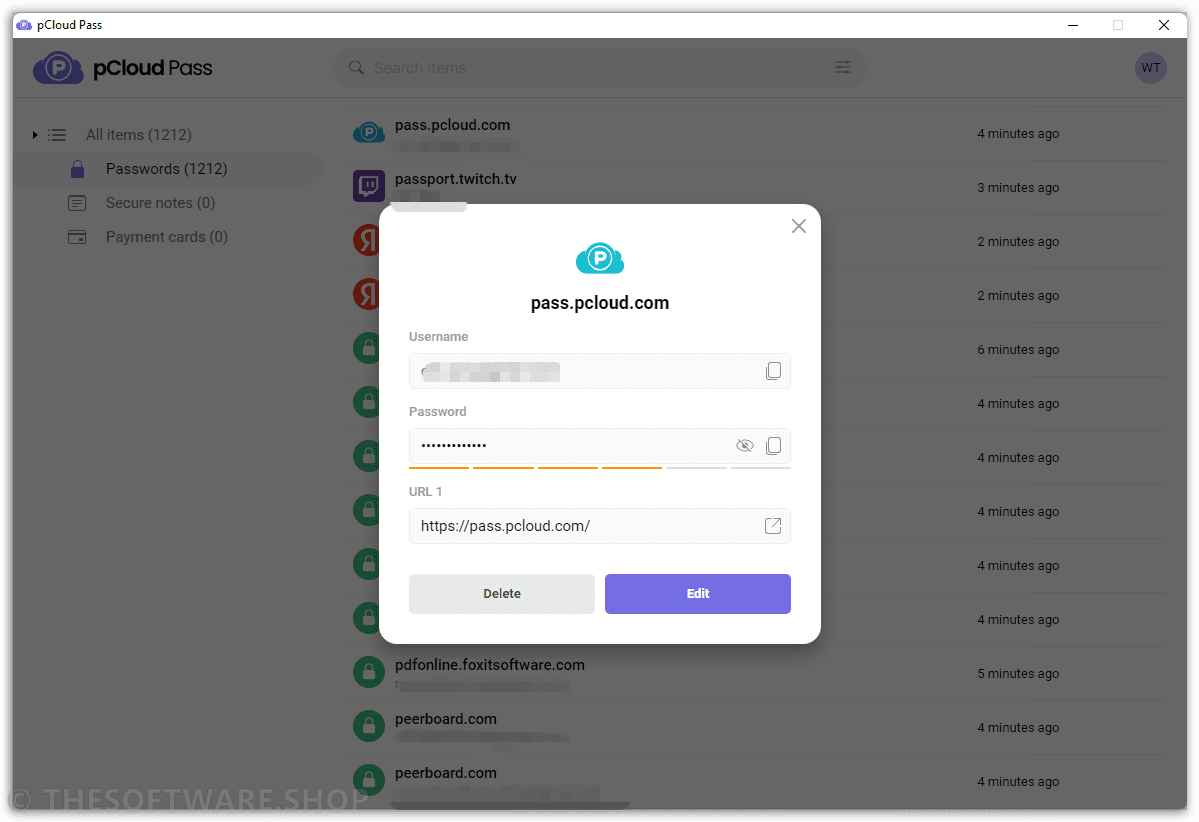Open the search filter options icon
The height and width of the screenshot is (822, 1199).
(843, 67)
